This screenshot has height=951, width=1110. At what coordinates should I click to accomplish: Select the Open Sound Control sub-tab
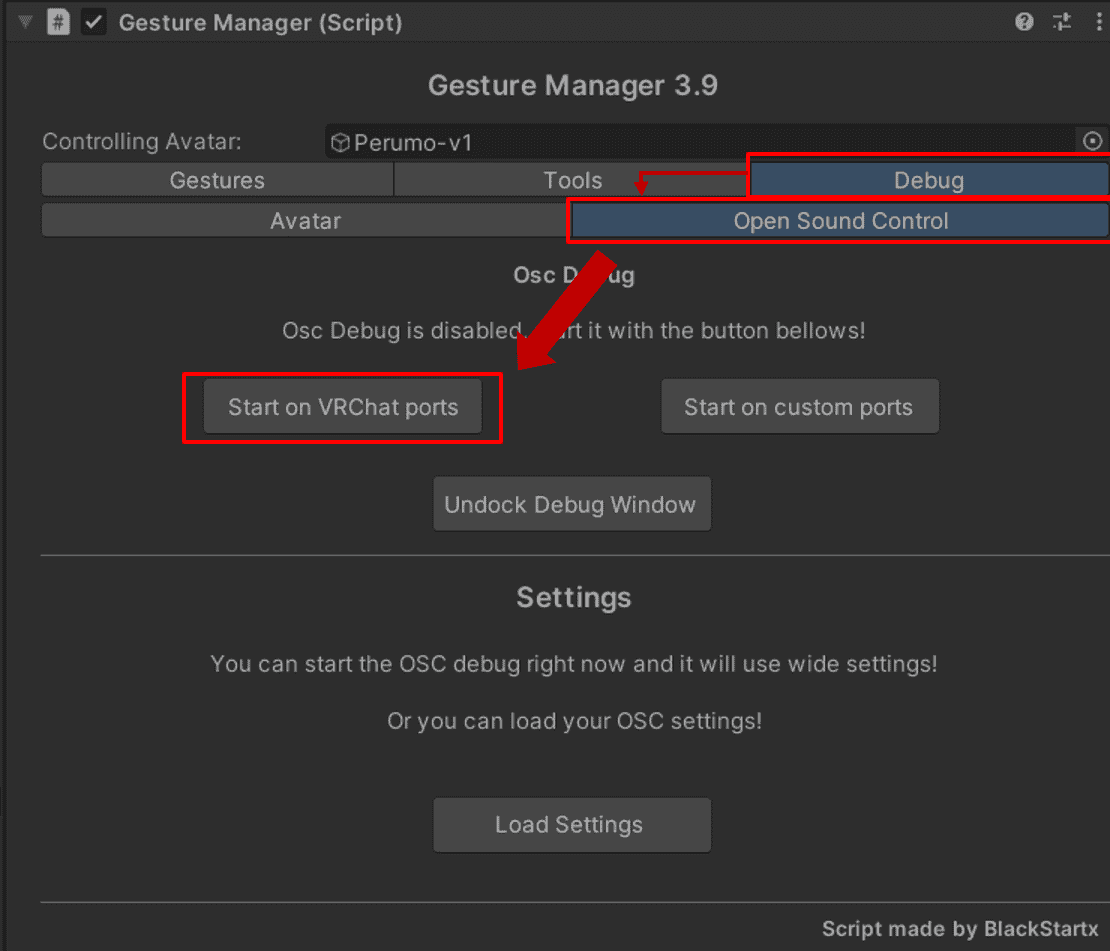[840, 221]
